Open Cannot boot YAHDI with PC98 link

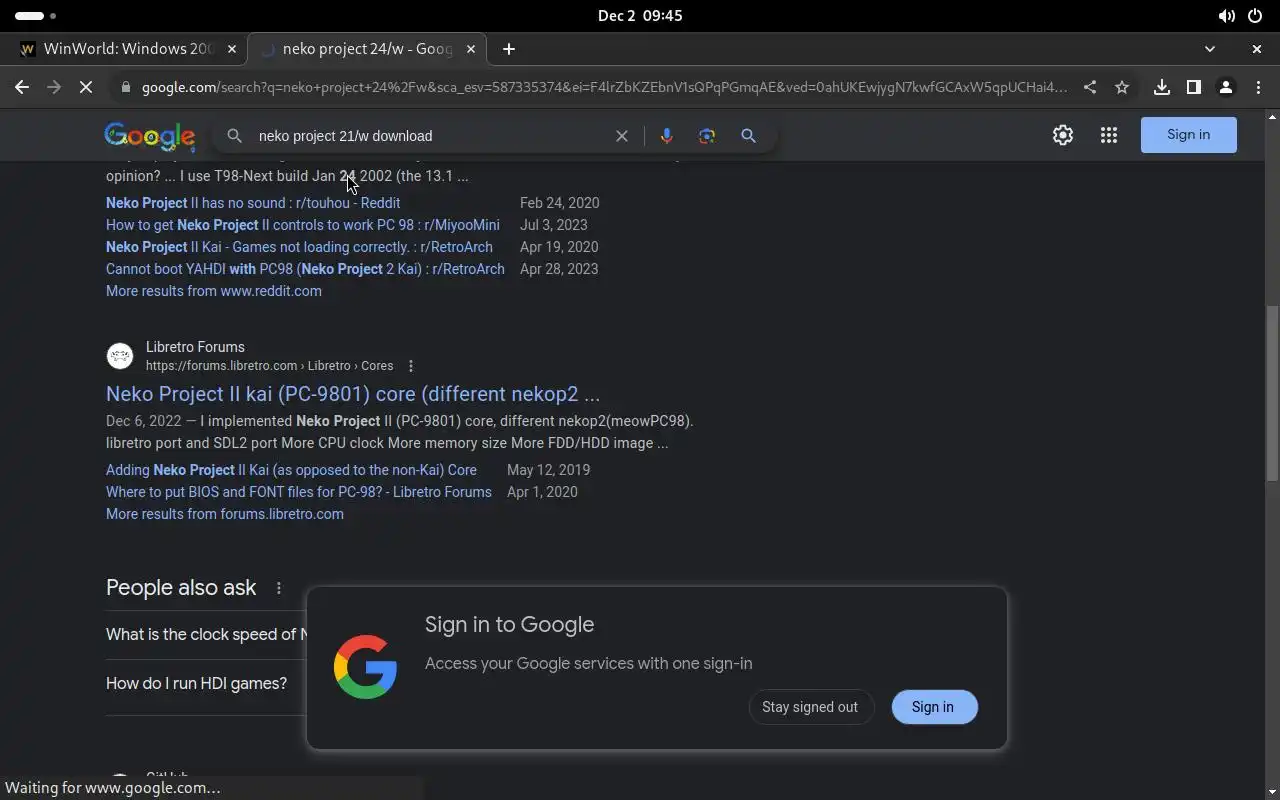click(305, 269)
